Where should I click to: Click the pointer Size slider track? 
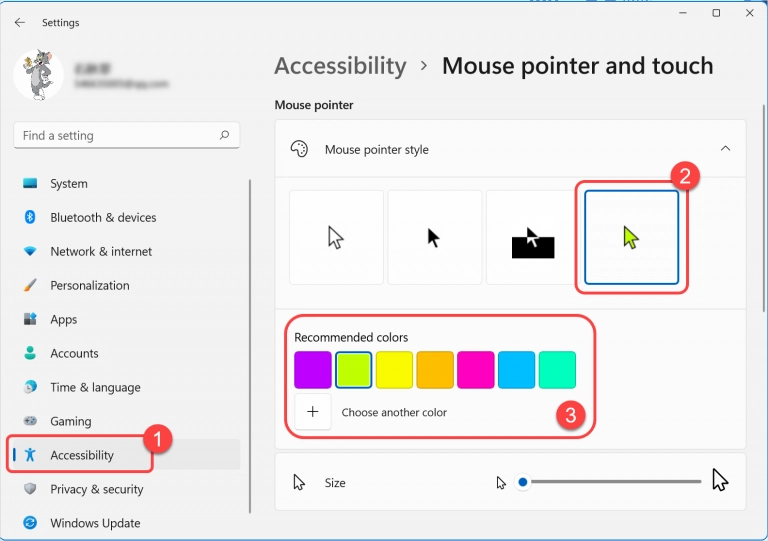coord(612,482)
